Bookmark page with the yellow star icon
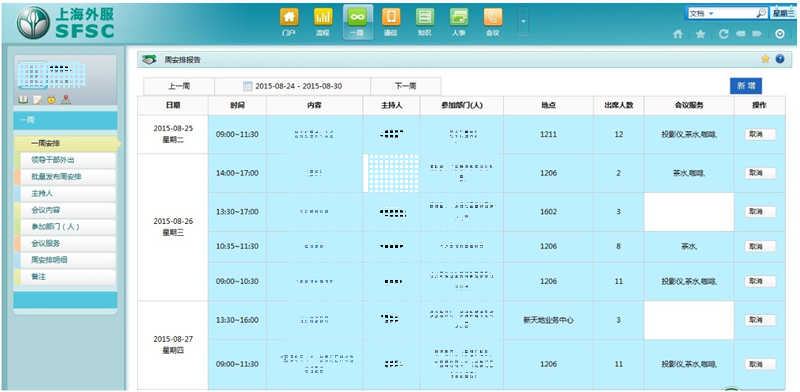The width and height of the screenshot is (800, 392). (x=765, y=59)
